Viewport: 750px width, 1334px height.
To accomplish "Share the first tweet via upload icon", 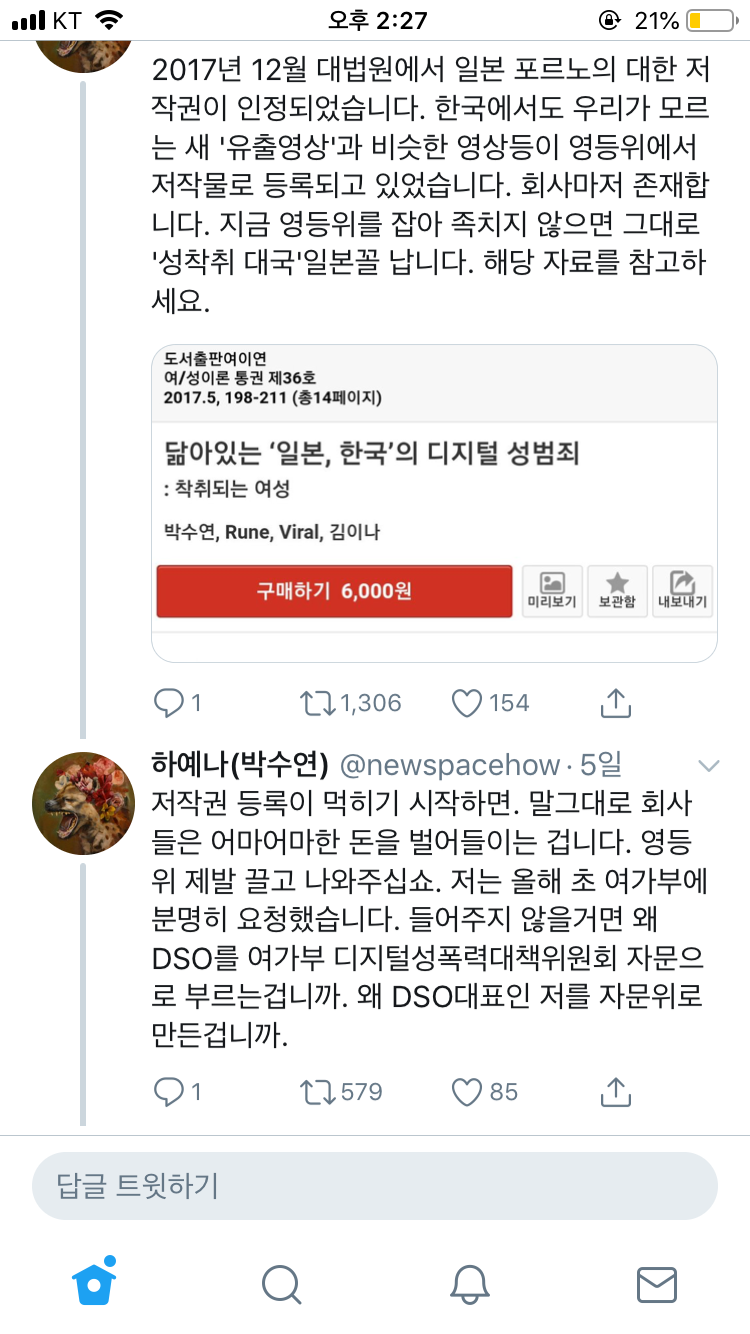I will [x=616, y=703].
